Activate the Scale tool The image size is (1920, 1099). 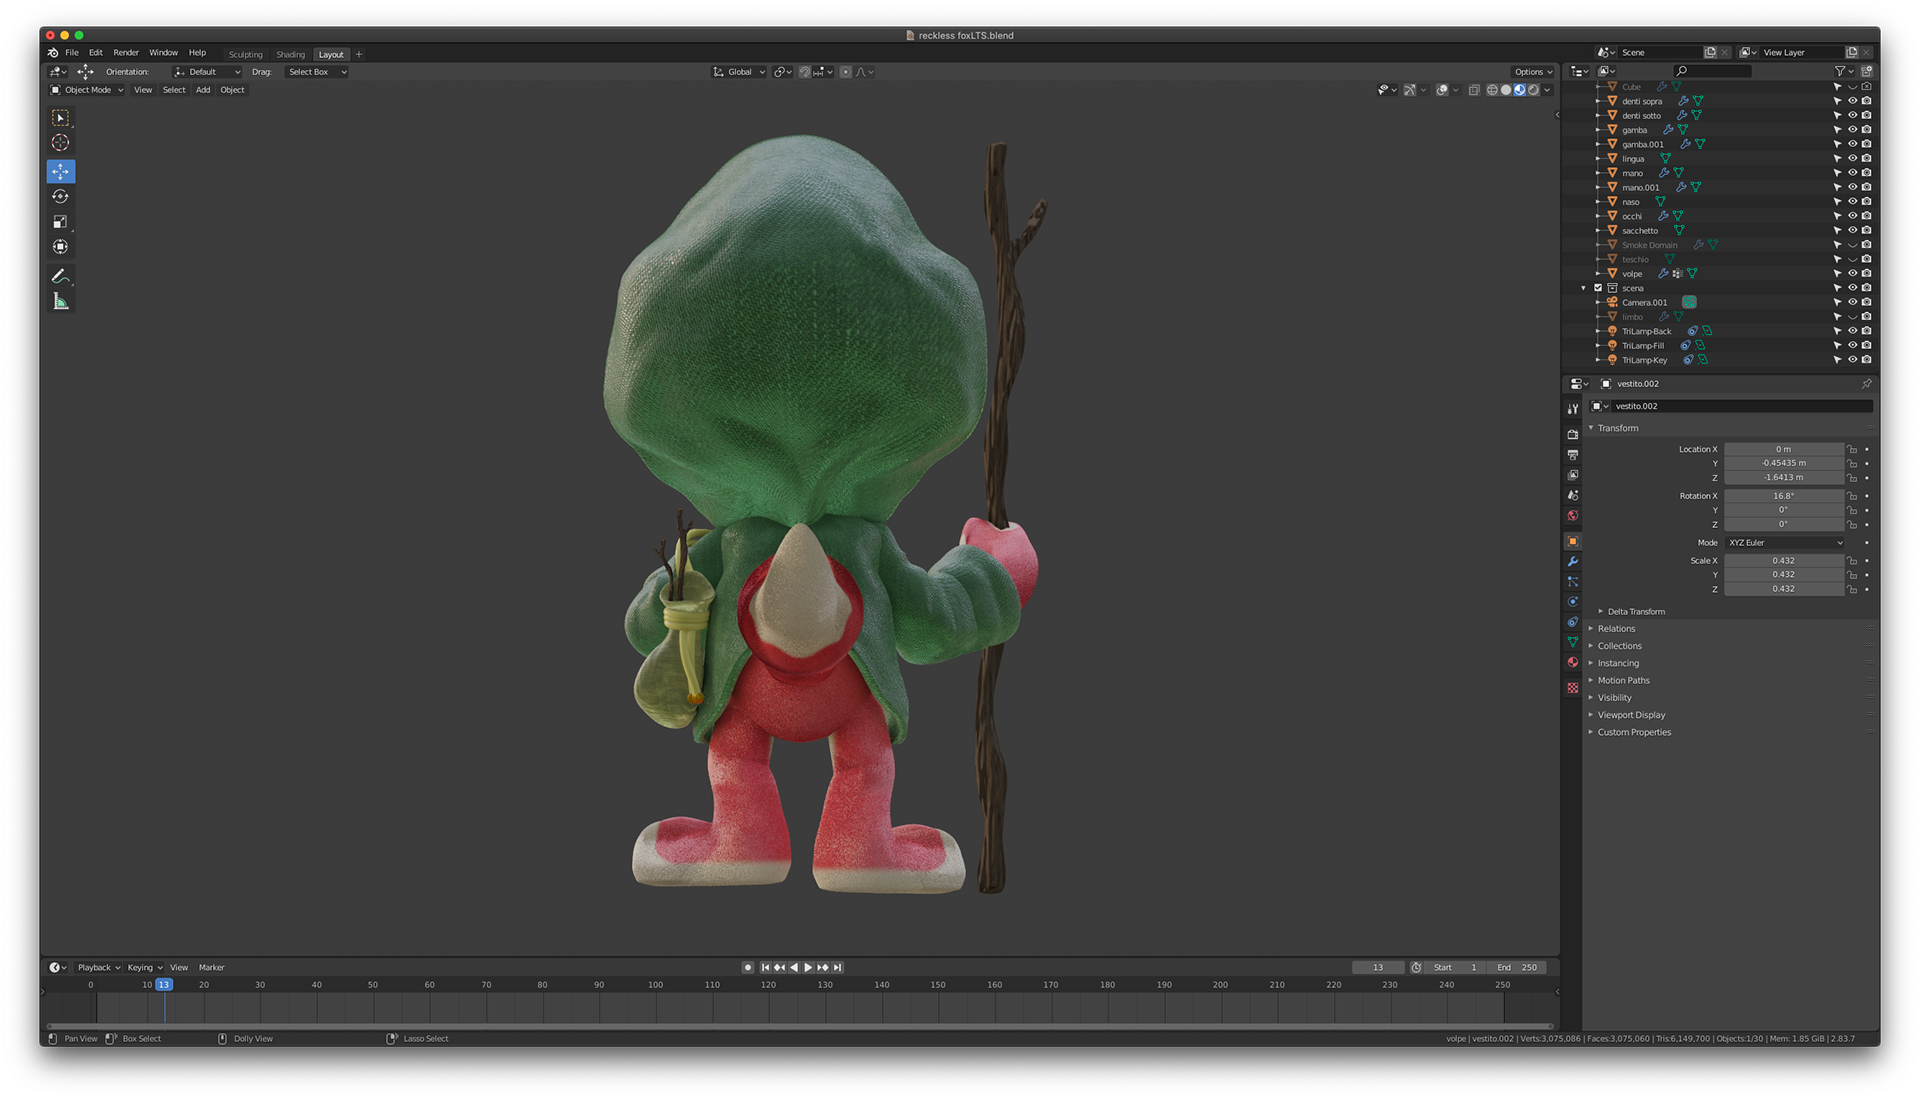[60, 222]
